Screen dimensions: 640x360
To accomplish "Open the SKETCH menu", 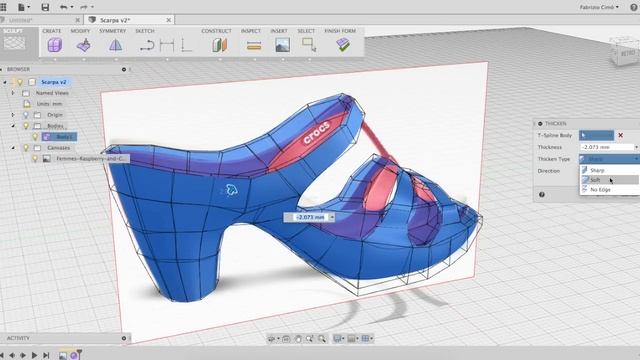I will click(145, 31).
